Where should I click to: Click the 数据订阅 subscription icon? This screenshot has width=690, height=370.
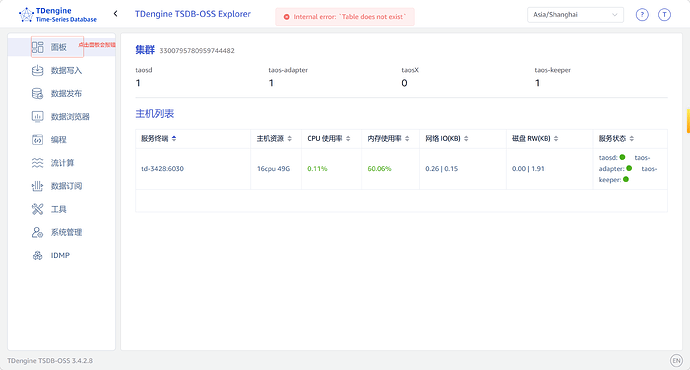coord(37,186)
